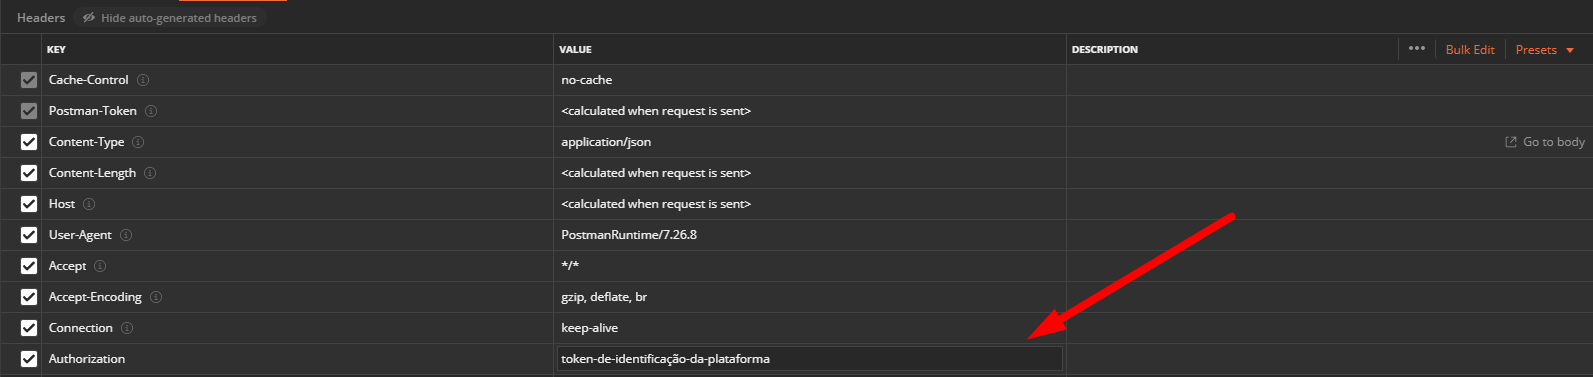The width and height of the screenshot is (1593, 377).
Task: Open the three-dots column options menu
Action: click(1417, 48)
